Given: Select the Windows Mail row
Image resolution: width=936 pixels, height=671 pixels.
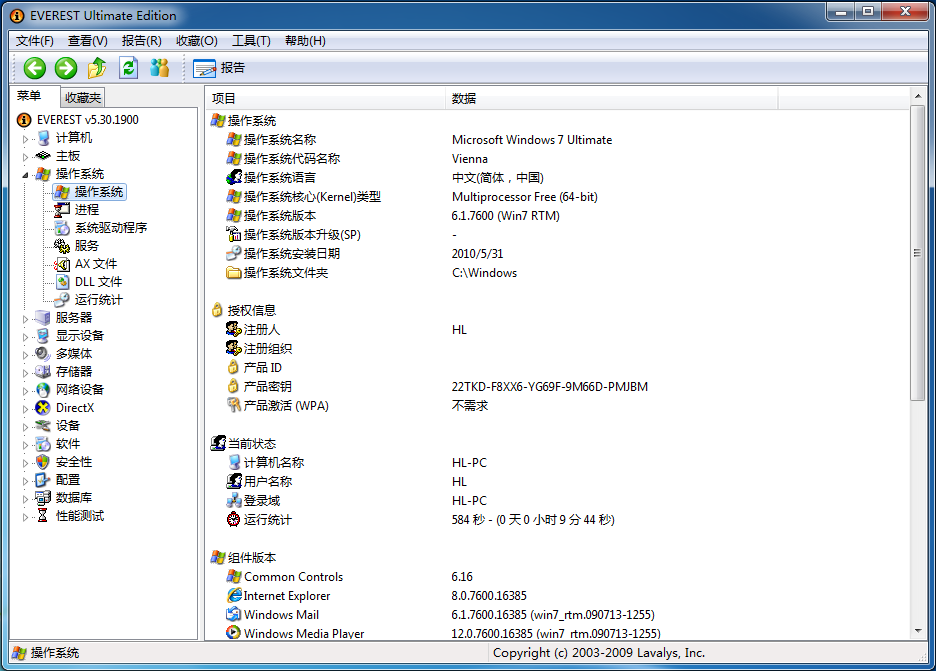Looking at the screenshot, I should [x=558, y=615].
